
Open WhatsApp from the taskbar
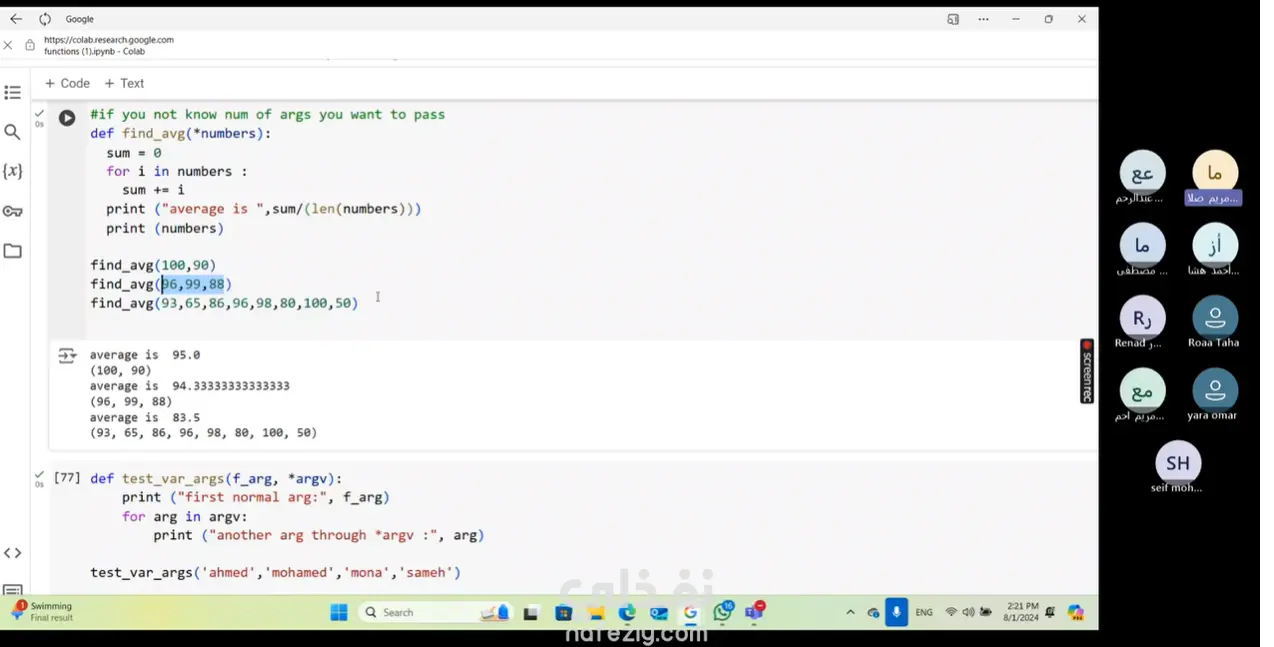coord(723,612)
